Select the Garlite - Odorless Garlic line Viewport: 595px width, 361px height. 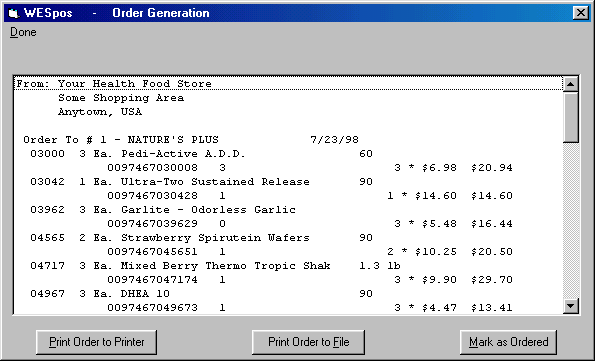[288, 210]
